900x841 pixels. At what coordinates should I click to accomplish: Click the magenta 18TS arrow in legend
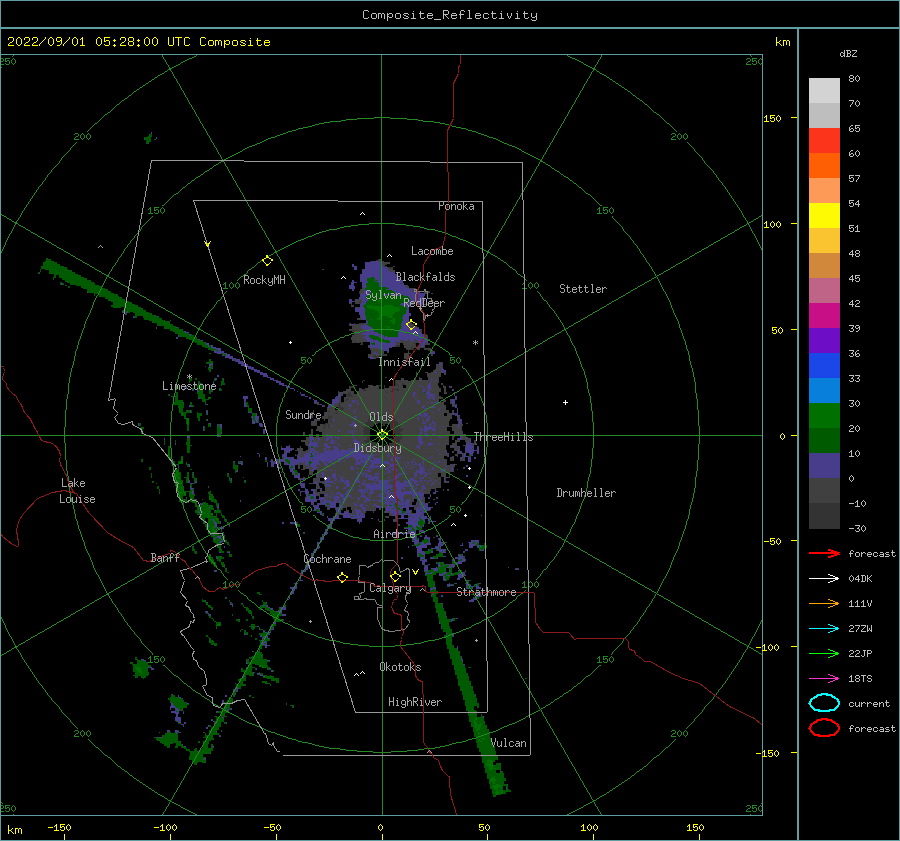pos(824,679)
